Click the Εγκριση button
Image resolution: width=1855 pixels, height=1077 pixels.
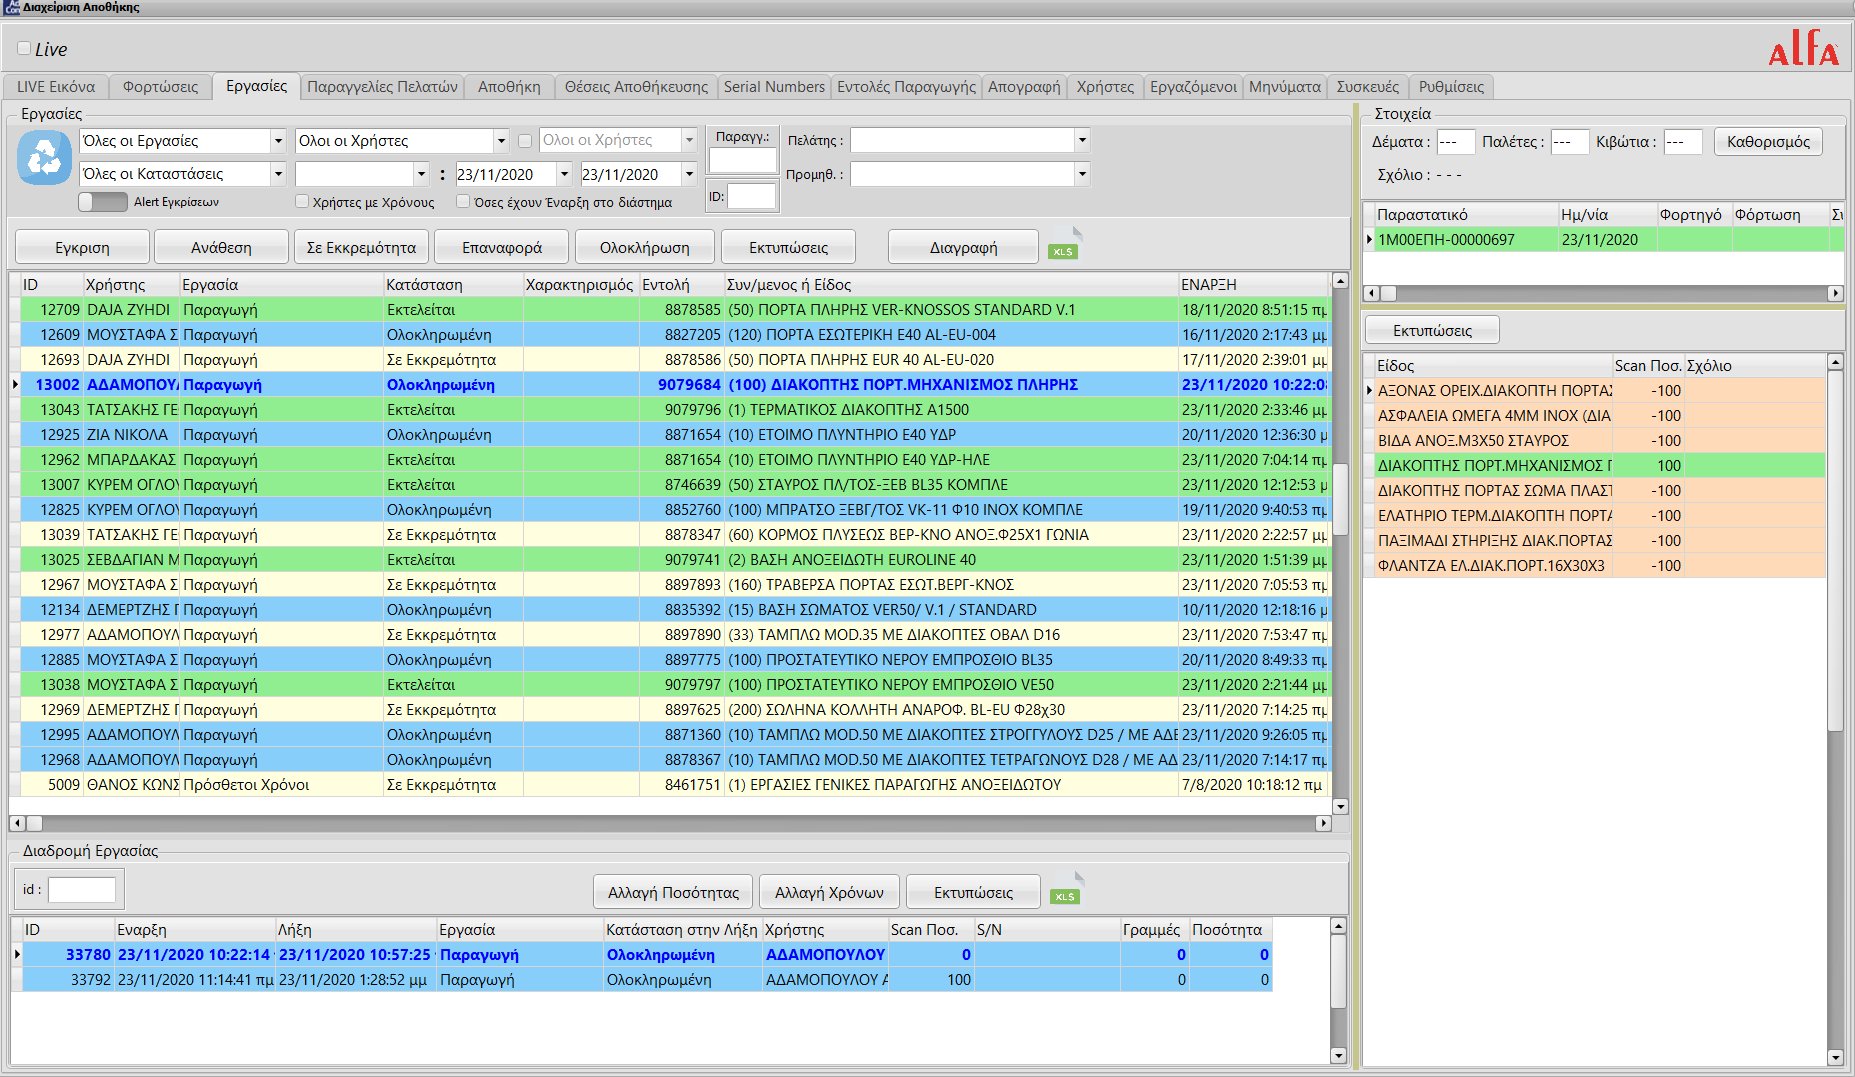tap(83, 247)
